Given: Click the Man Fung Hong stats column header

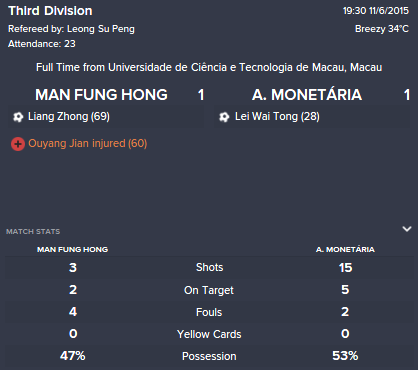Looking at the screenshot, I should [x=72, y=249].
